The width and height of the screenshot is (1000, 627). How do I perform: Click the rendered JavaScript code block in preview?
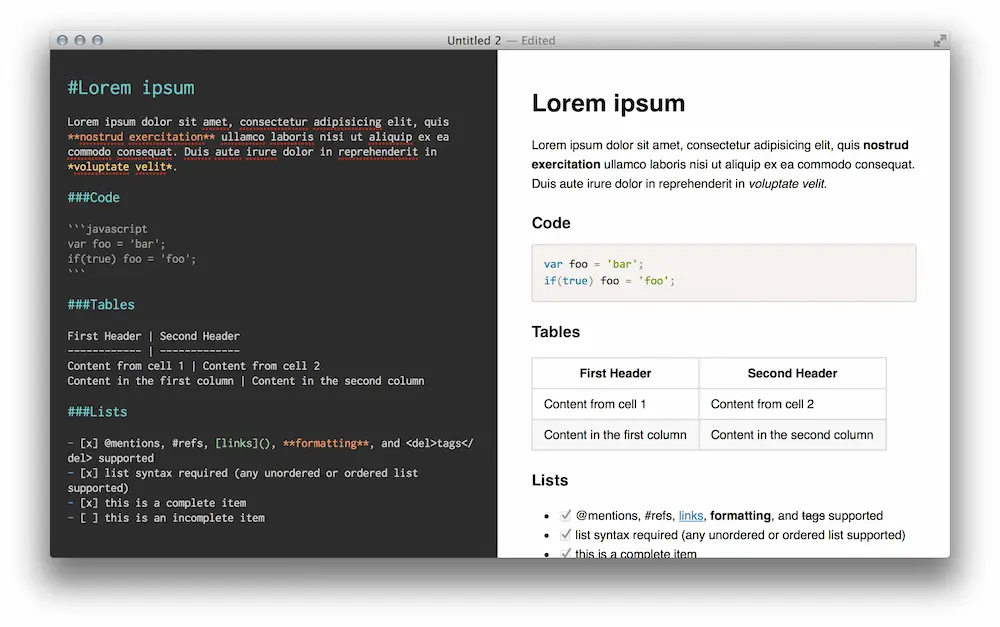pos(723,273)
